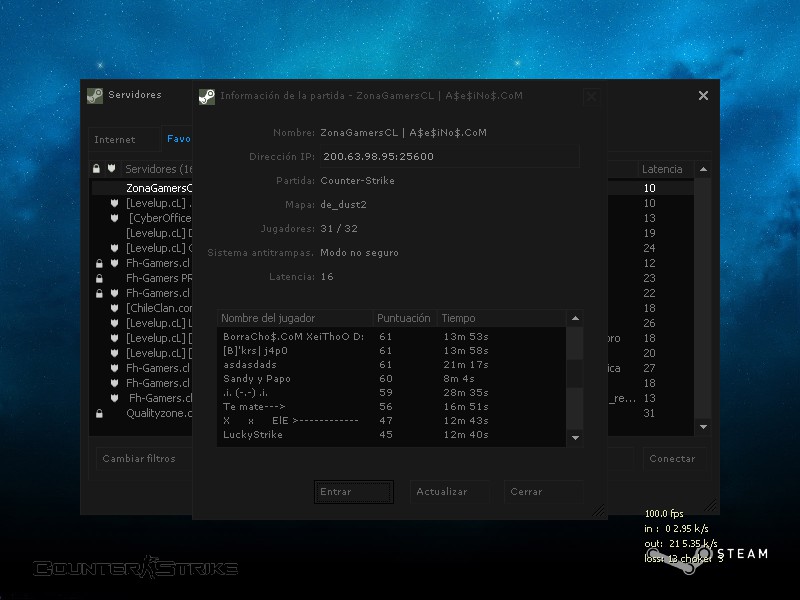Click shield icon on [CyberOffice row
Image resolution: width=800 pixels, height=600 pixels.
(x=114, y=218)
